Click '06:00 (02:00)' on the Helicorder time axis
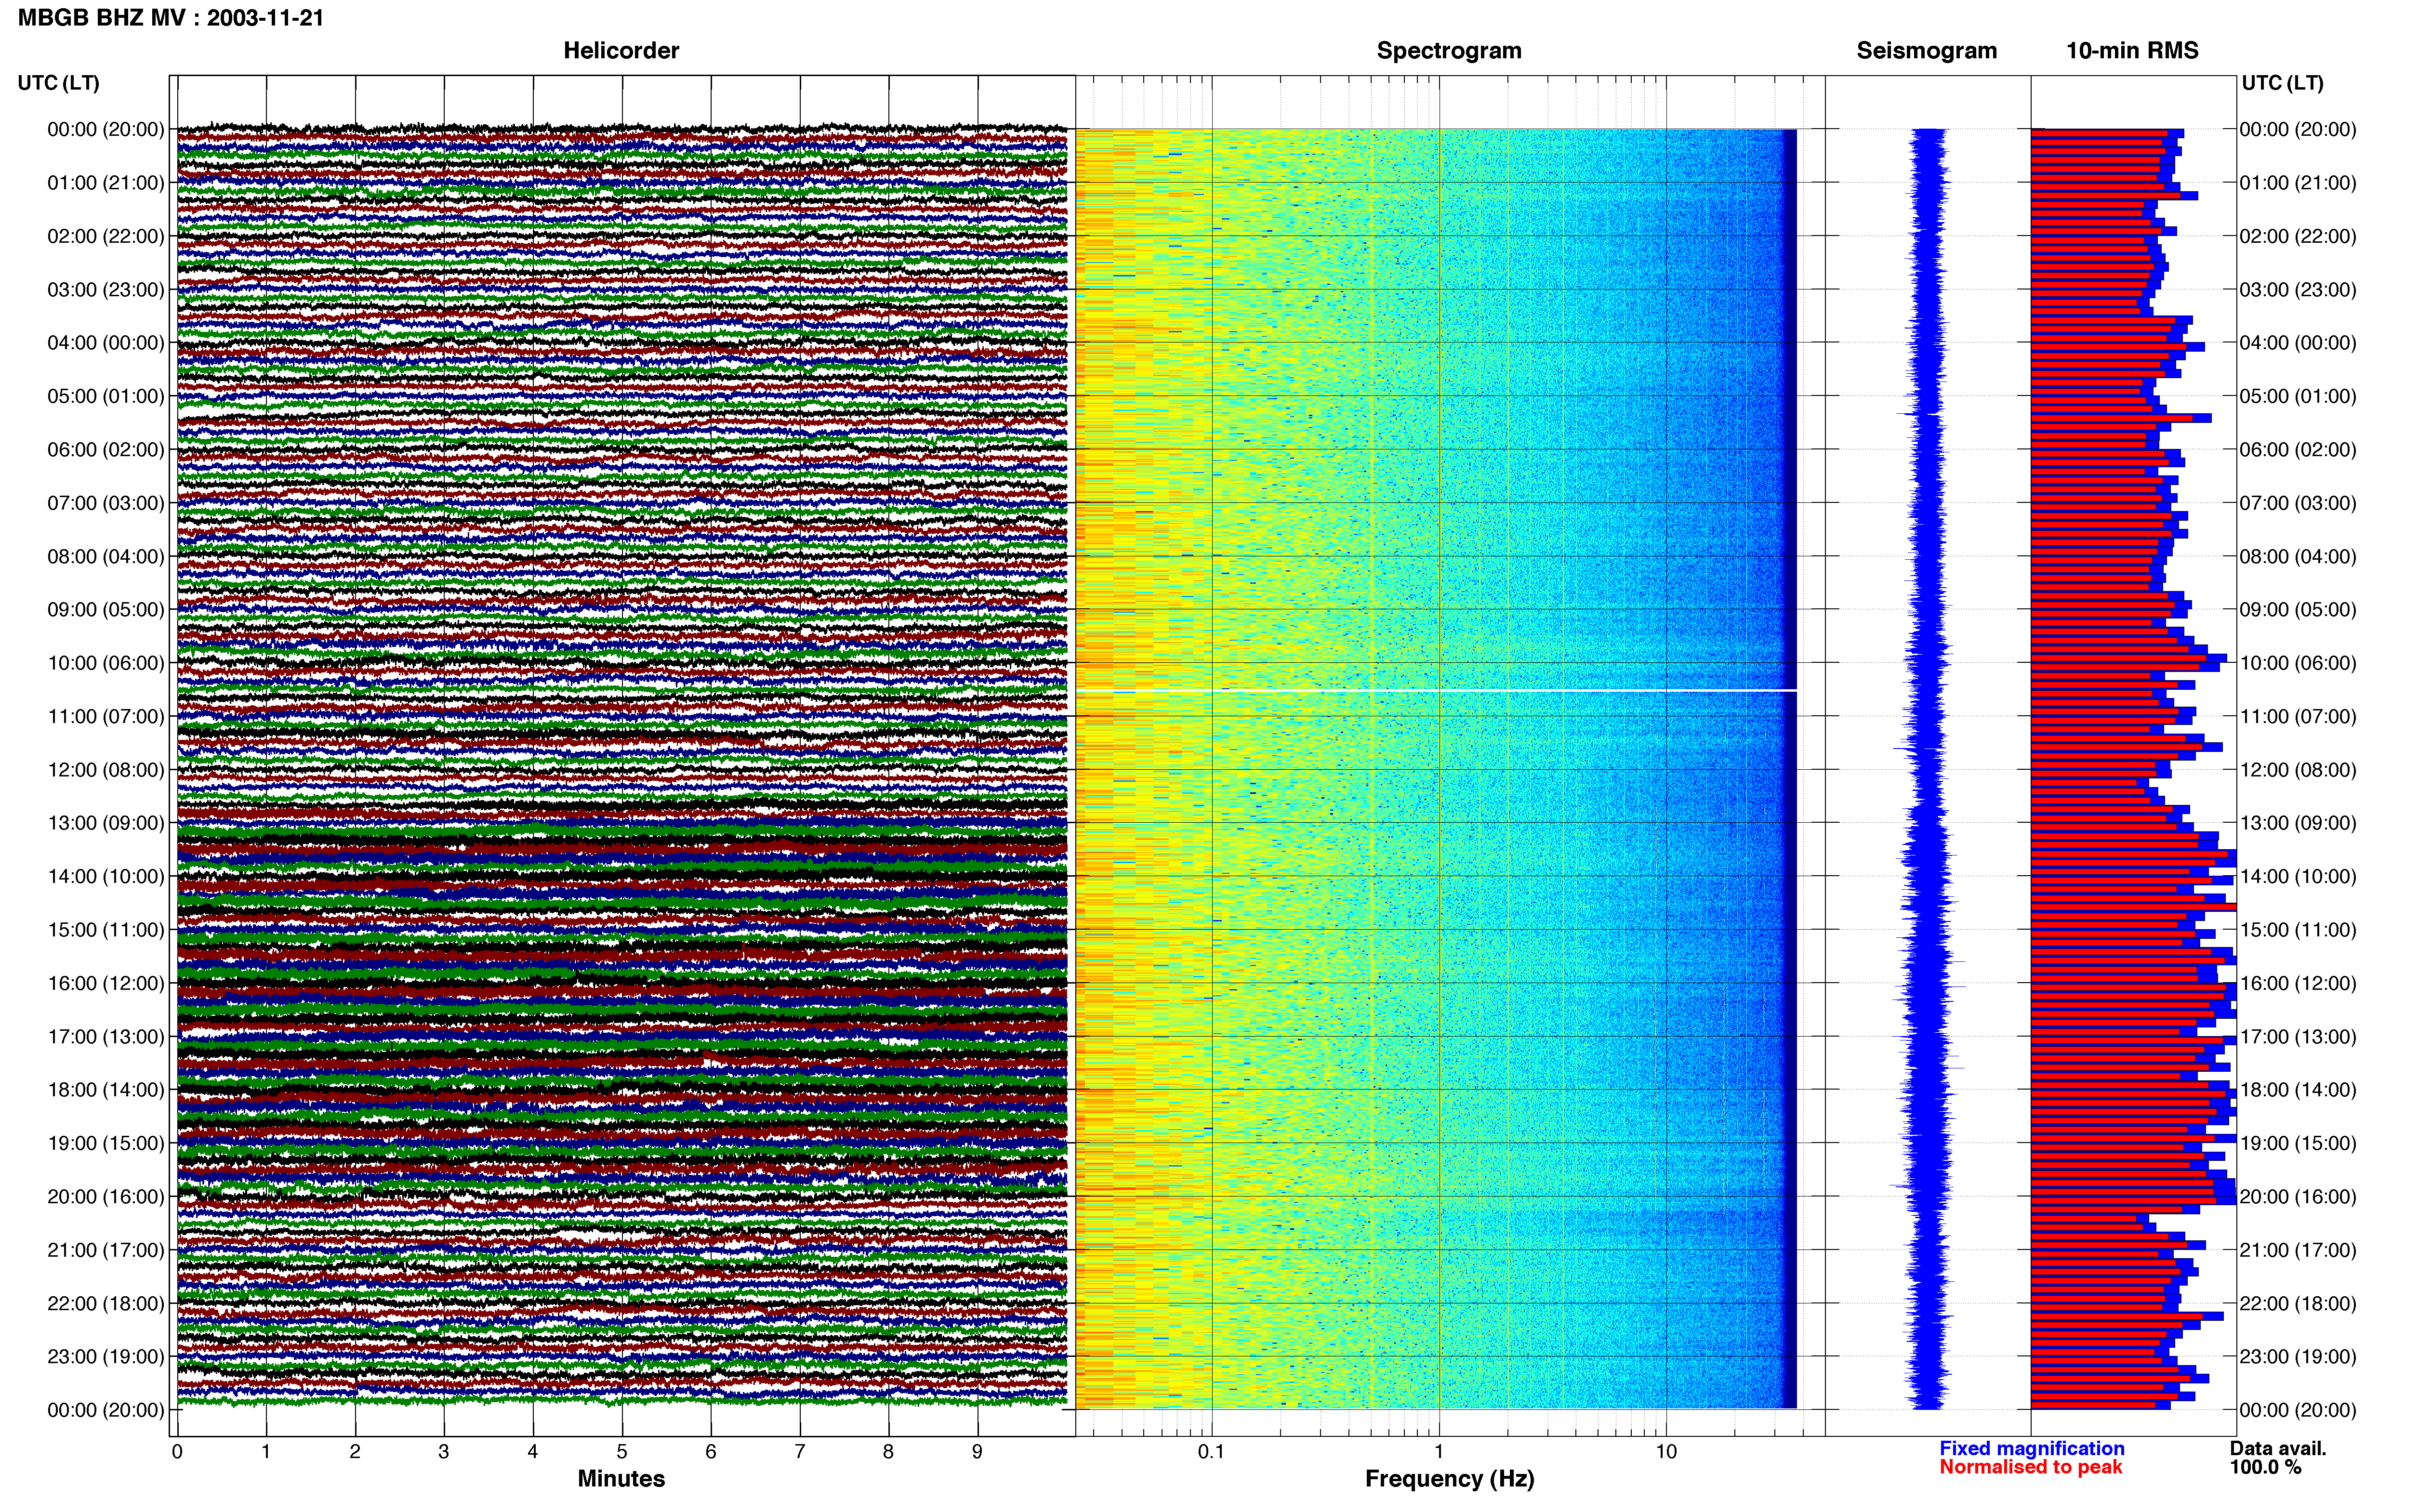 click(x=106, y=450)
